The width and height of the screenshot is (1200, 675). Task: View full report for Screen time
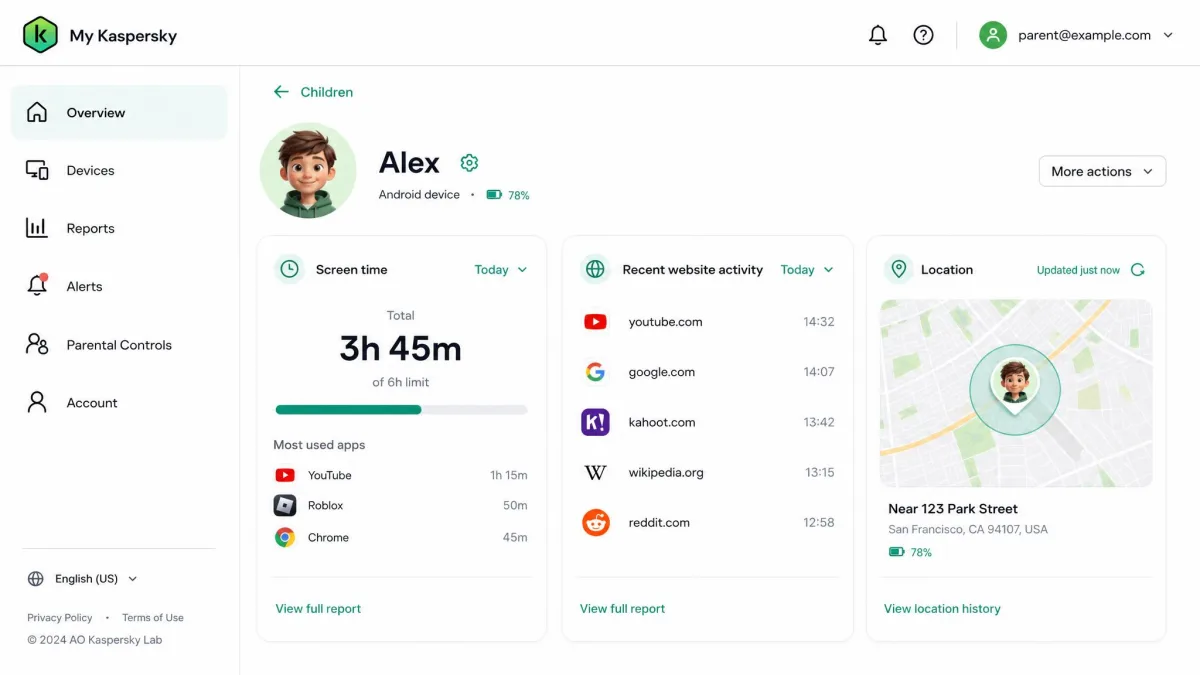[x=318, y=609]
